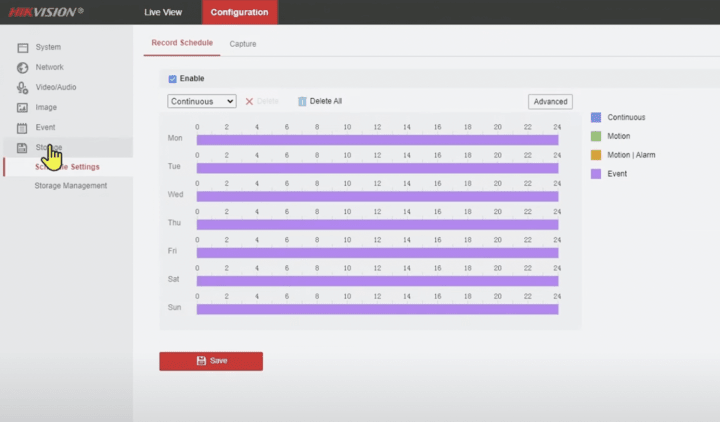Click the Network globe icon

tap(22, 67)
